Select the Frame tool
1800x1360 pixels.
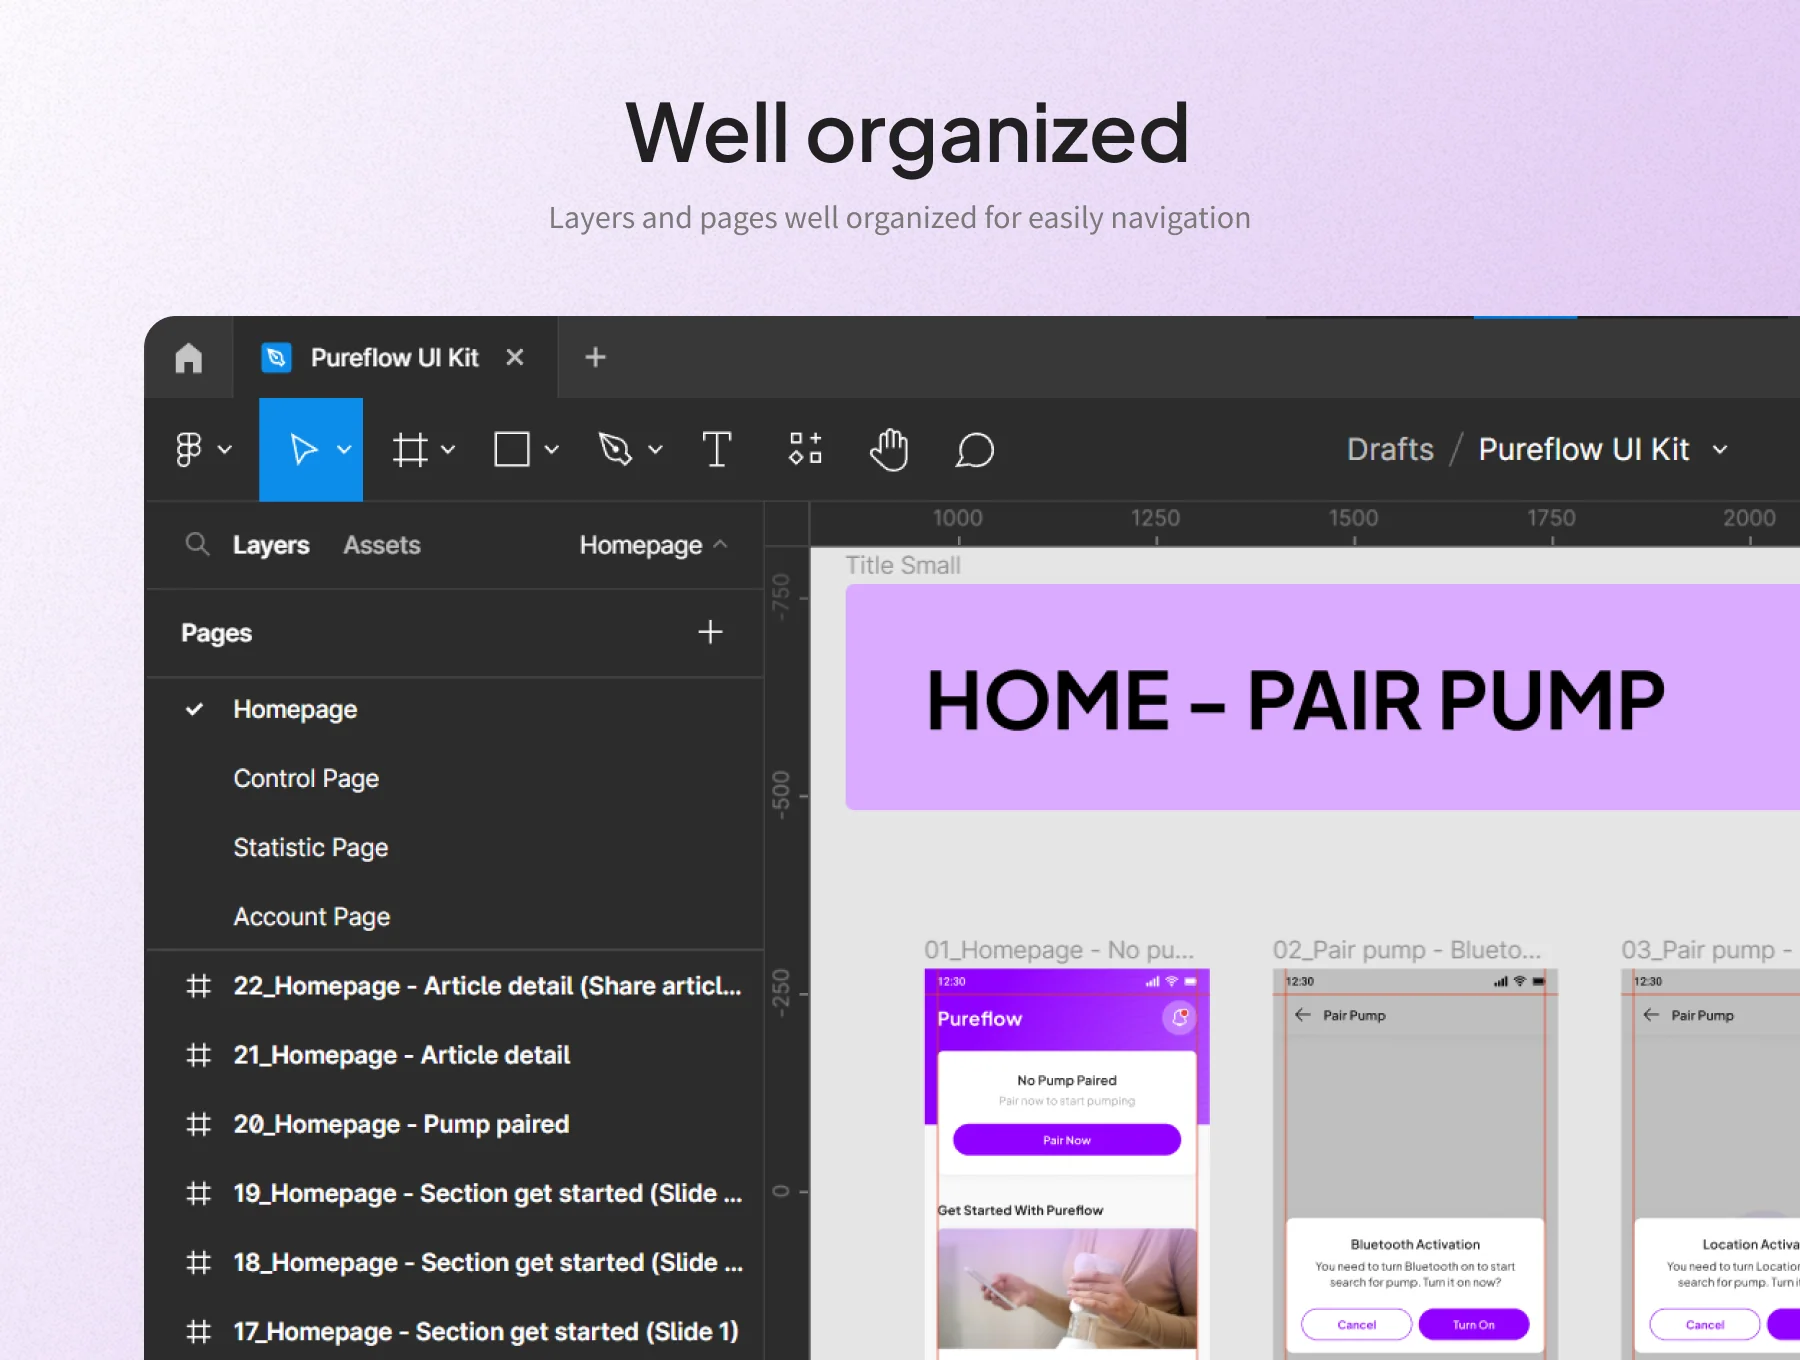[x=410, y=450]
